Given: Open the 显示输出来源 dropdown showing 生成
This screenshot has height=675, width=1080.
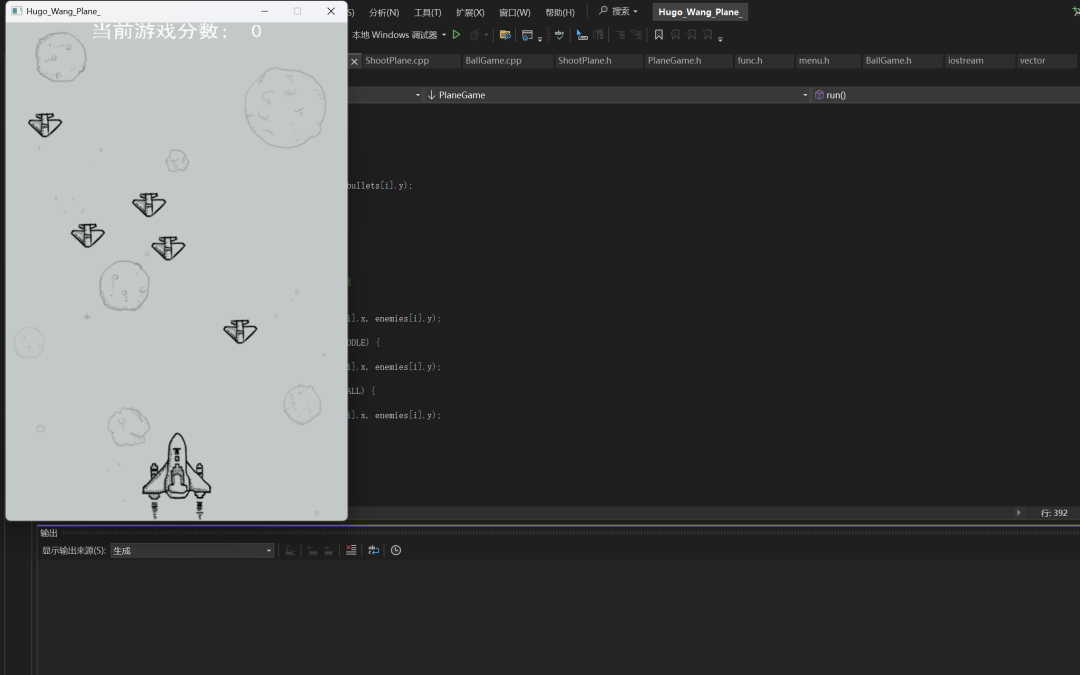Looking at the screenshot, I should click(x=192, y=550).
